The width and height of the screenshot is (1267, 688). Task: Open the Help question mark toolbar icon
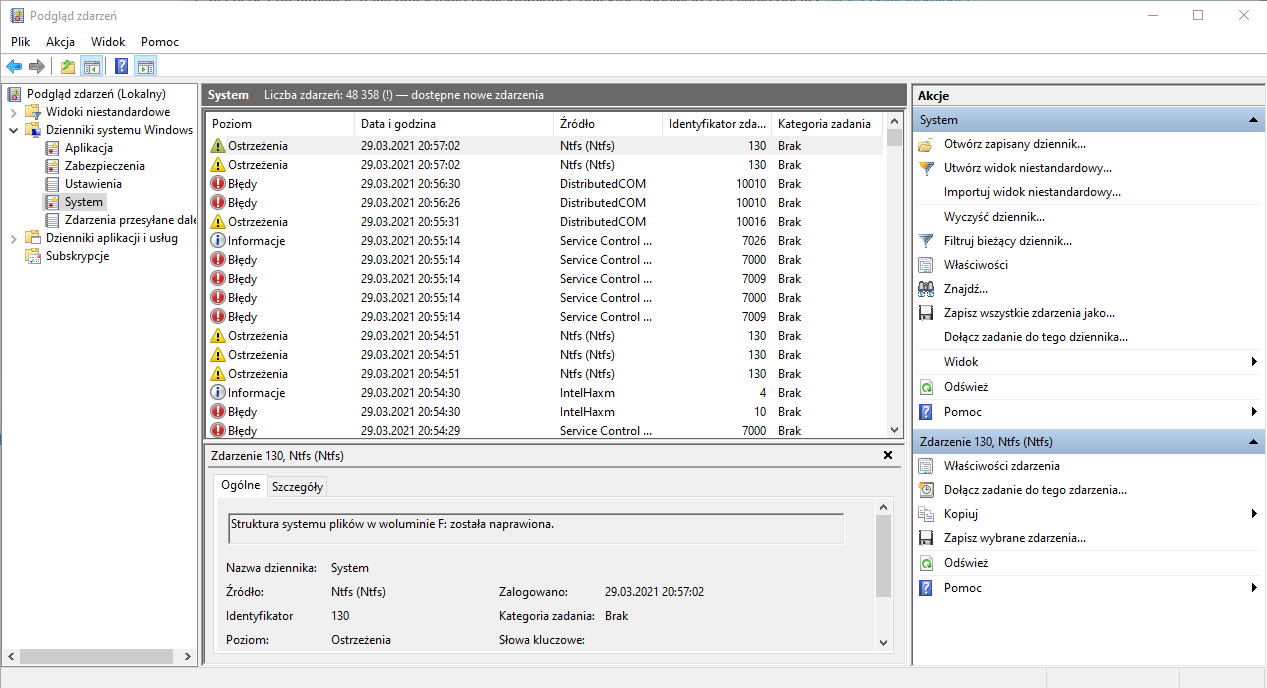[121, 67]
